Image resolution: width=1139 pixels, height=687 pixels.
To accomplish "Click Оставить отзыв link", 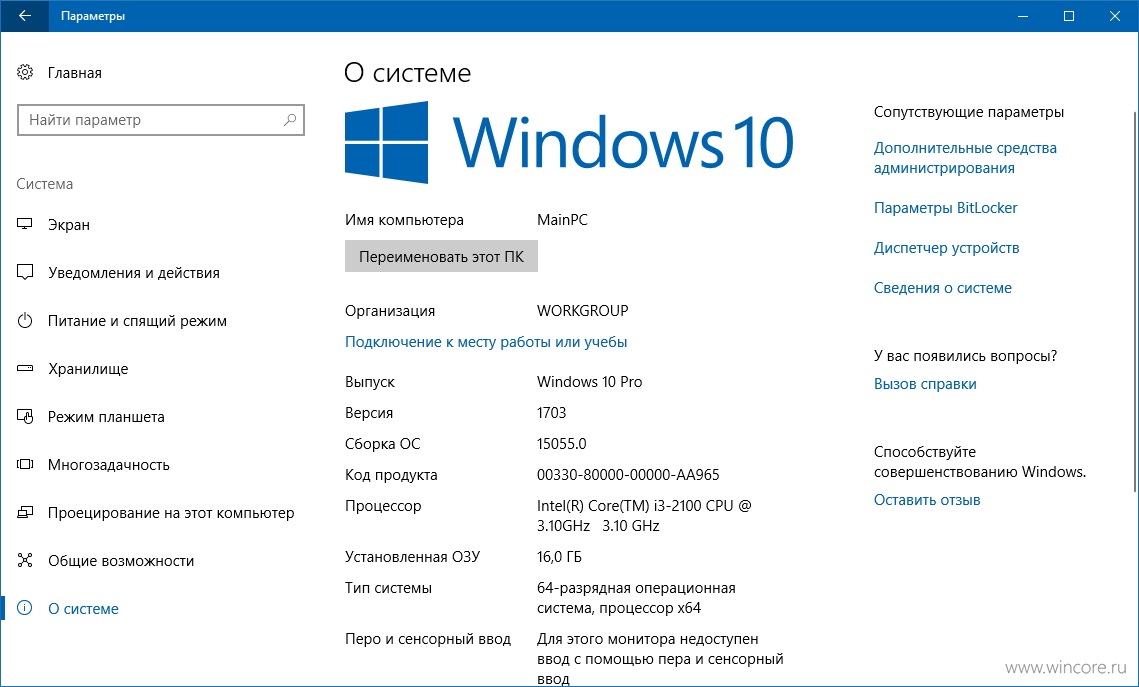I will (927, 500).
